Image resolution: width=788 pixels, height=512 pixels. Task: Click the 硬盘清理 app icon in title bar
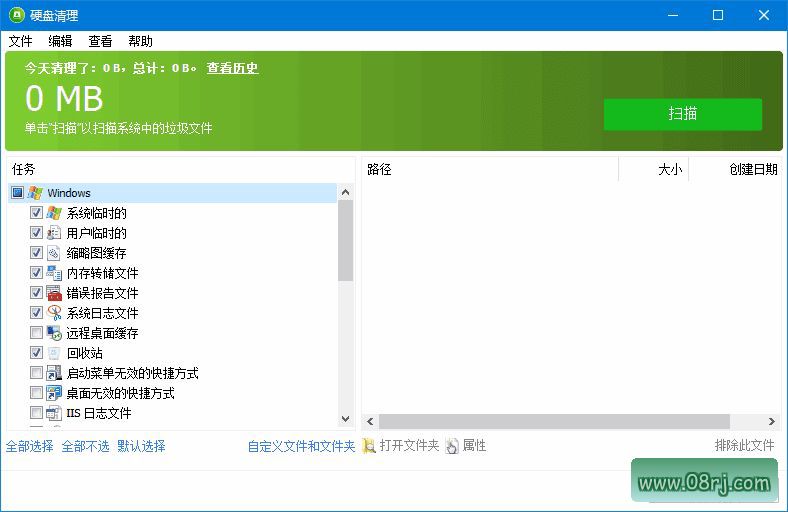tap(17, 15)
